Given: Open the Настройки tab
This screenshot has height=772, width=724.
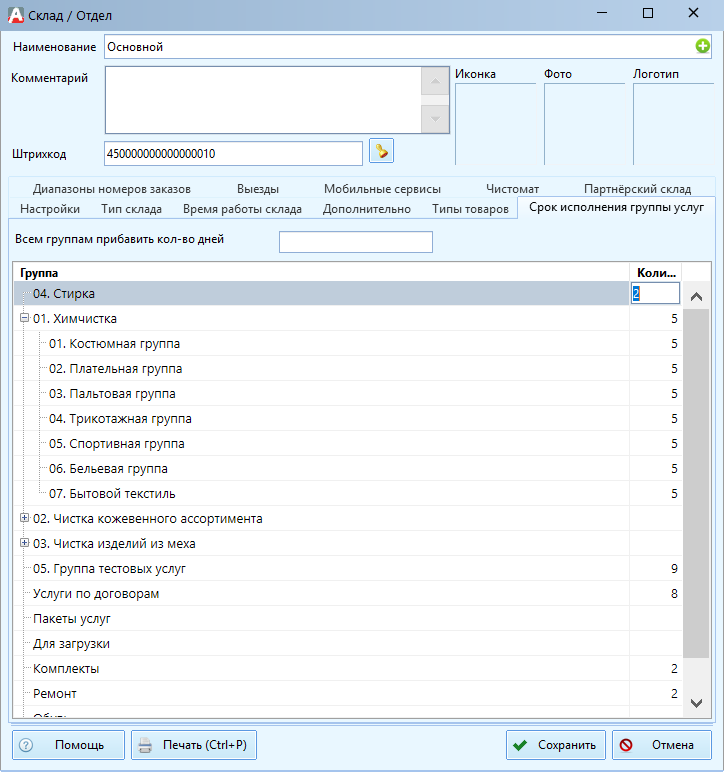Looking at the screenshot, I should click(x=50, y=209).
